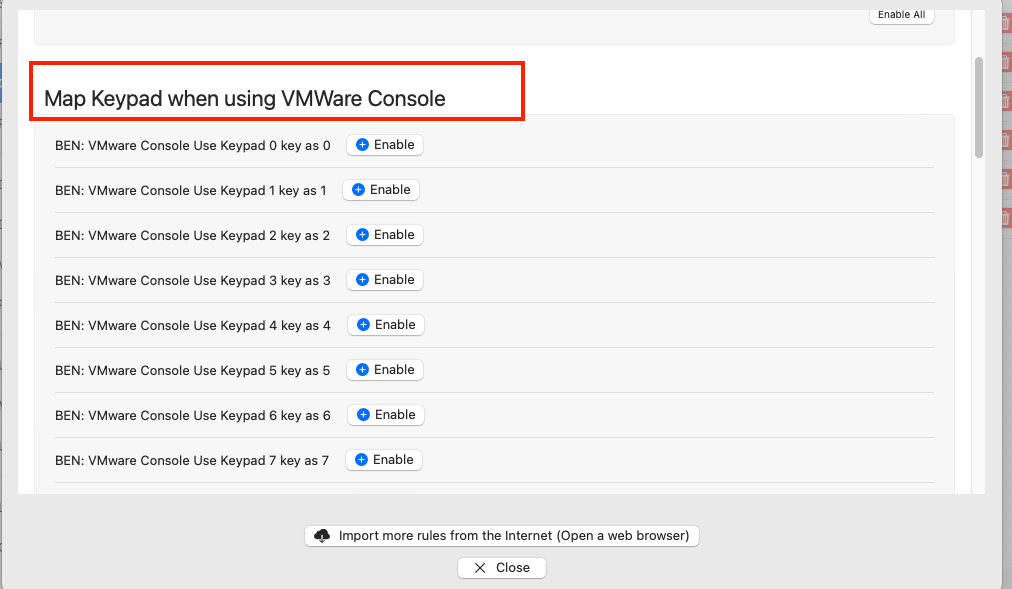
Task: Import more rules from the Internet
Action: pyautogui.click(x=502, y=536)
